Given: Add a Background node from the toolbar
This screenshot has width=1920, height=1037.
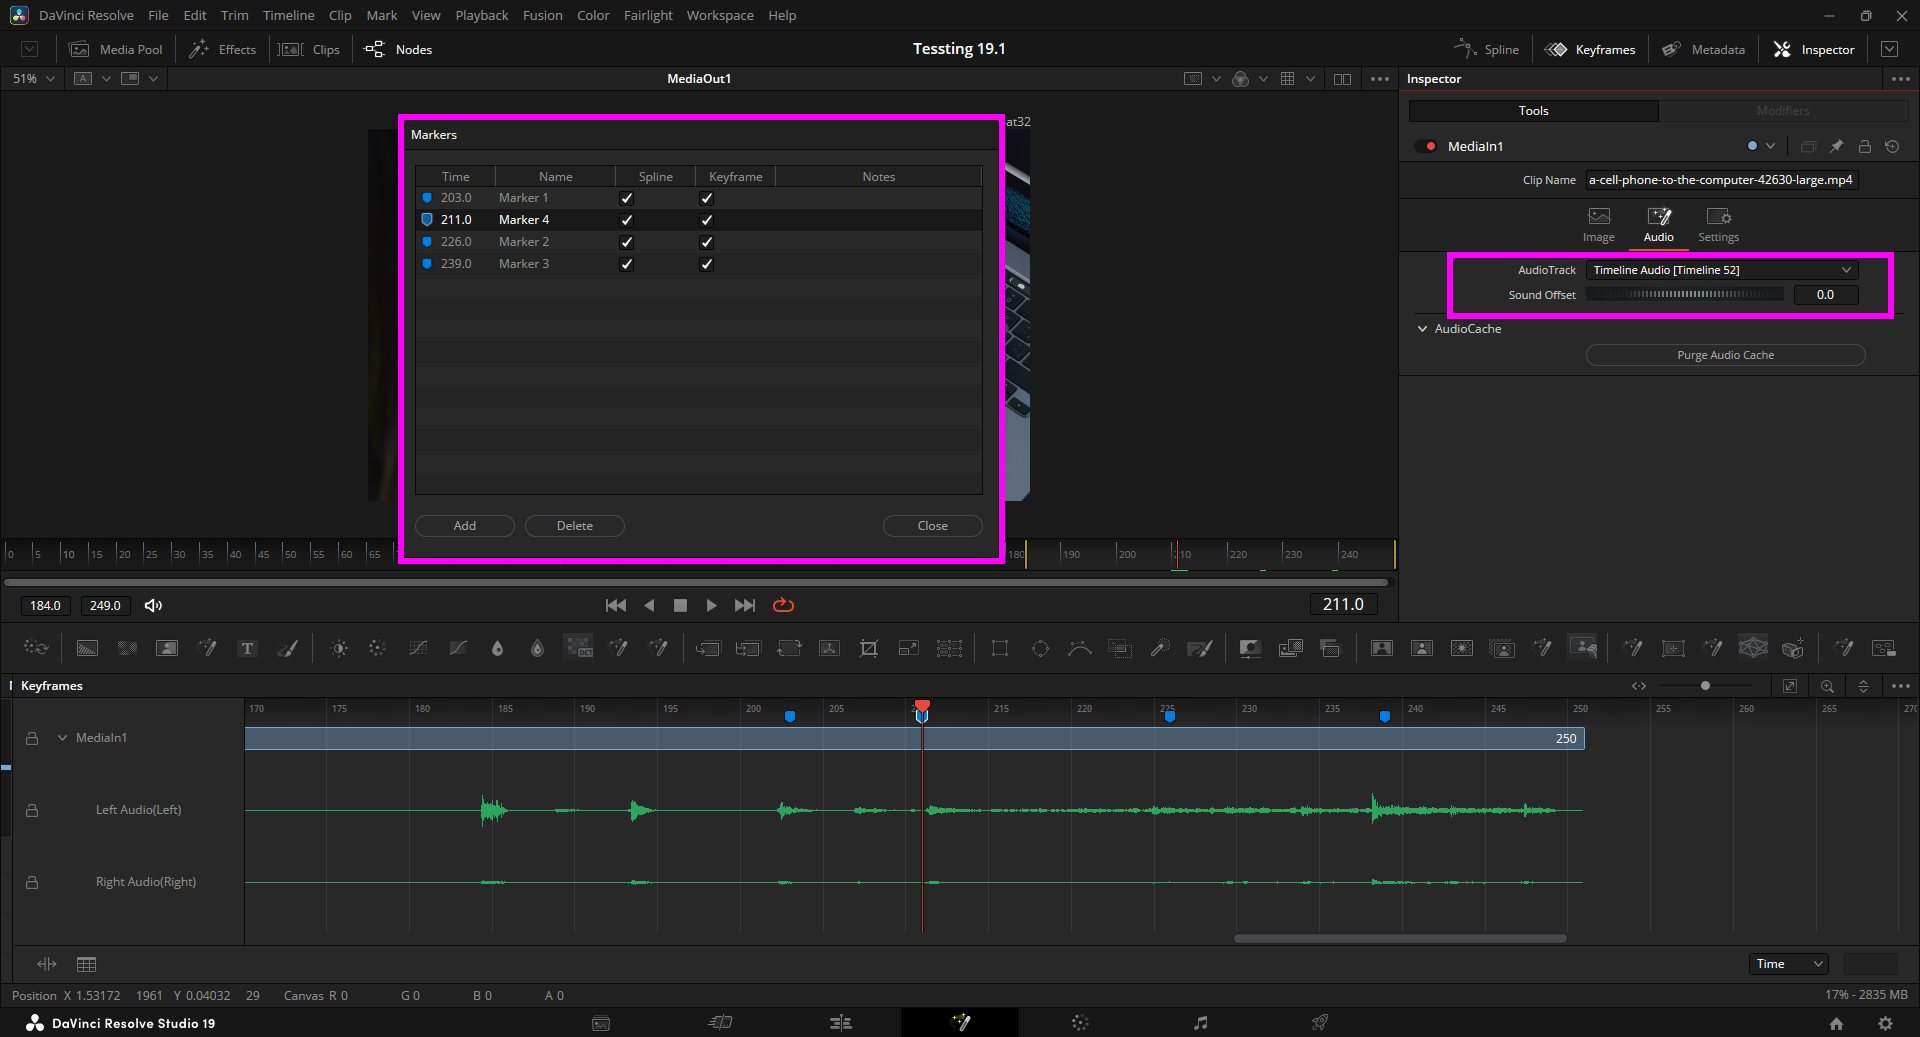Looking at the screenshot, I should pos(87,648).
